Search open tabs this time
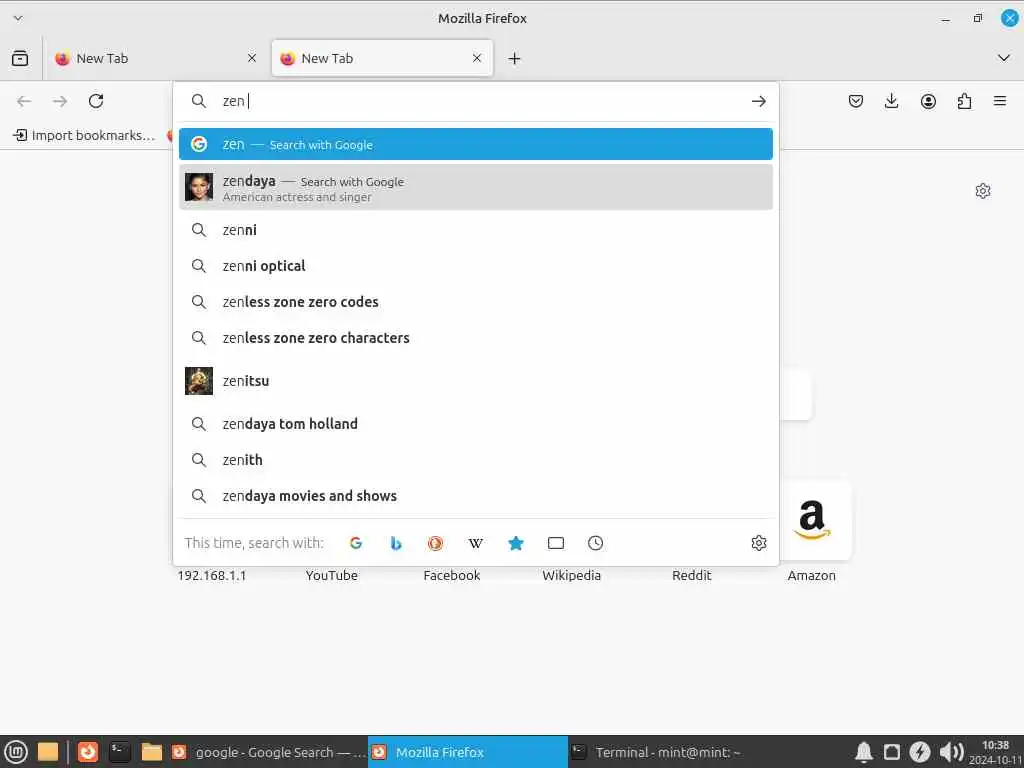 pyautogui.click(x=556, y=543)
